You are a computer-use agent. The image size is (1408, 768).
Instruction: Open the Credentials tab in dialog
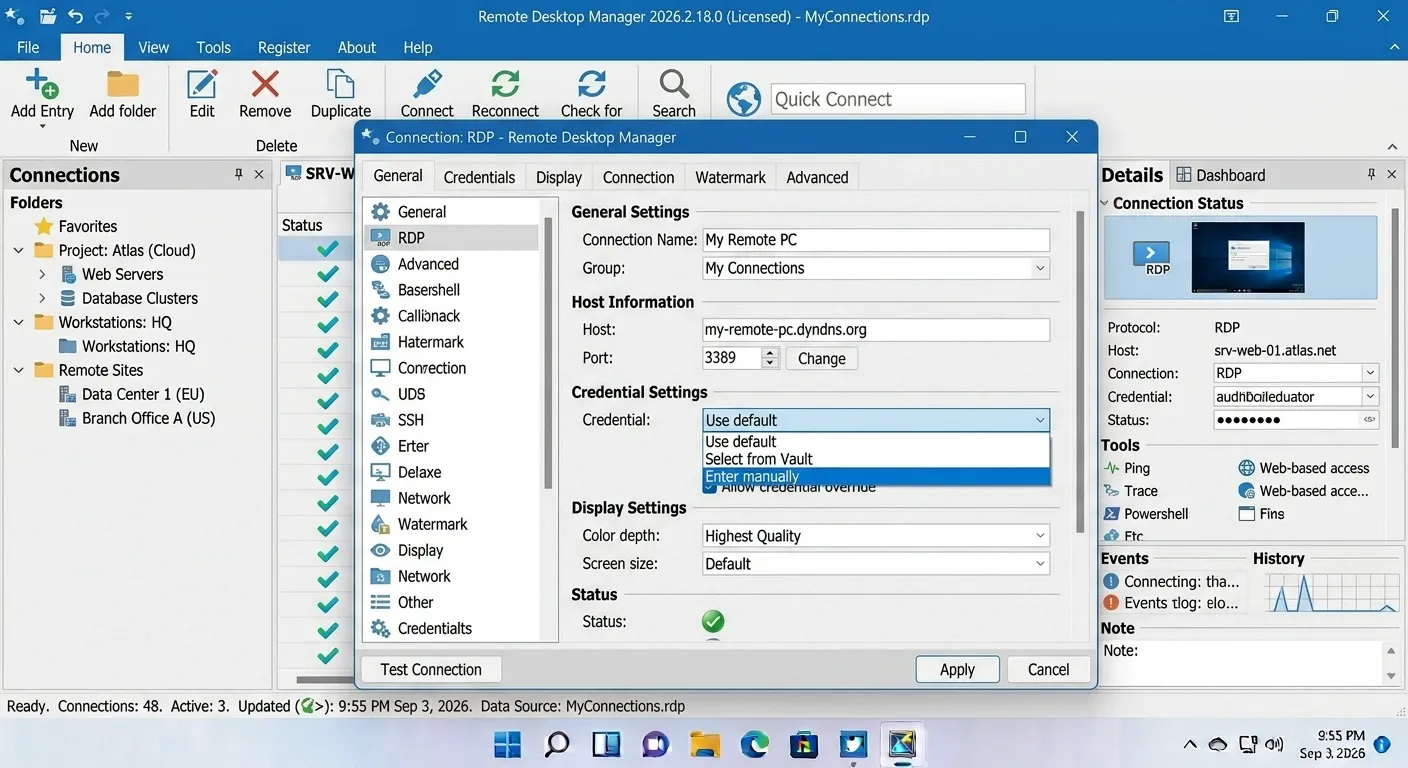pos(479,177)
